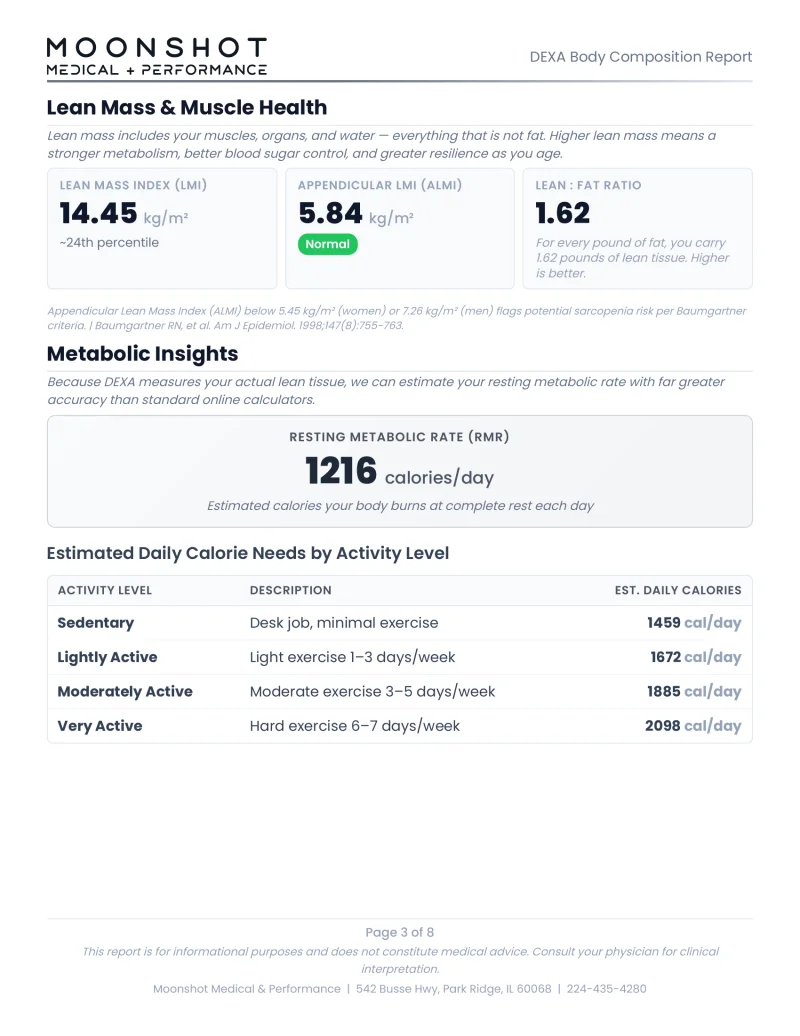Click the Activity Level column header
Viewport: 800px width, 1036px height.
click(105, 590)
